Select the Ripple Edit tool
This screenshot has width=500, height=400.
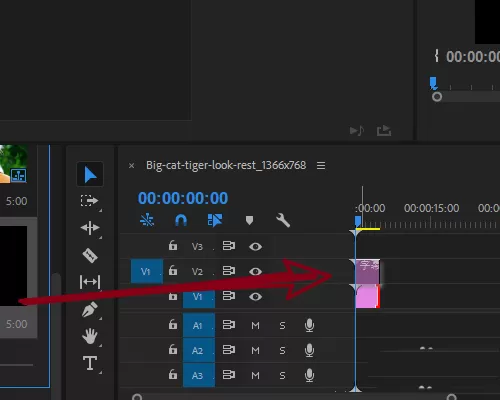pos(90,228)
